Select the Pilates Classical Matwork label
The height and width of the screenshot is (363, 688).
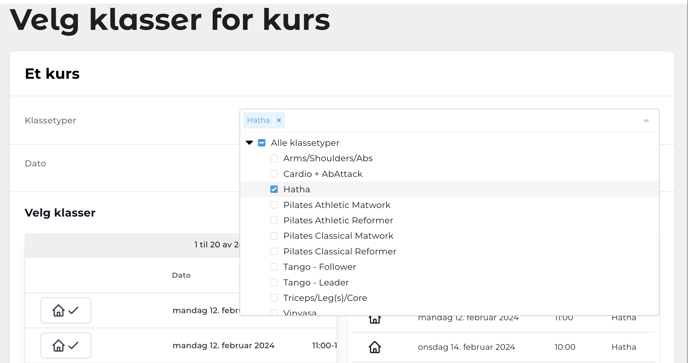pos(338,236)
